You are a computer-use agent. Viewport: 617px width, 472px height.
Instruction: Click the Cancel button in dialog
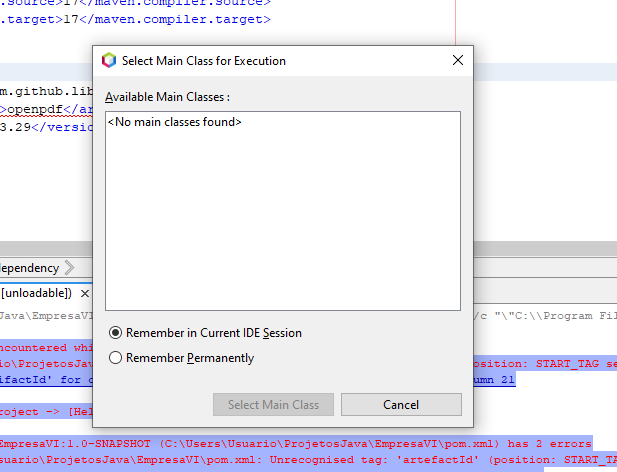pos(401,405)
